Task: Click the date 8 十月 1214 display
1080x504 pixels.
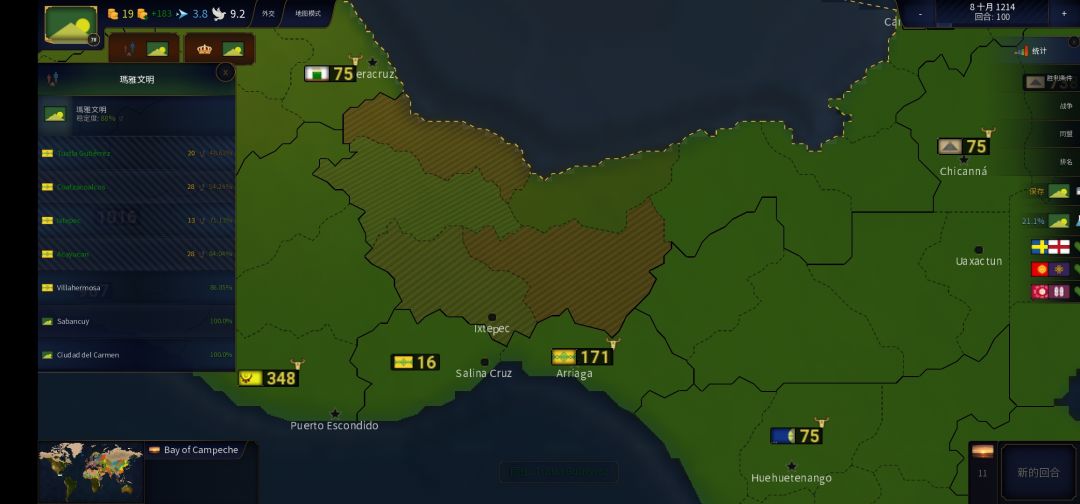Action: 993,7
